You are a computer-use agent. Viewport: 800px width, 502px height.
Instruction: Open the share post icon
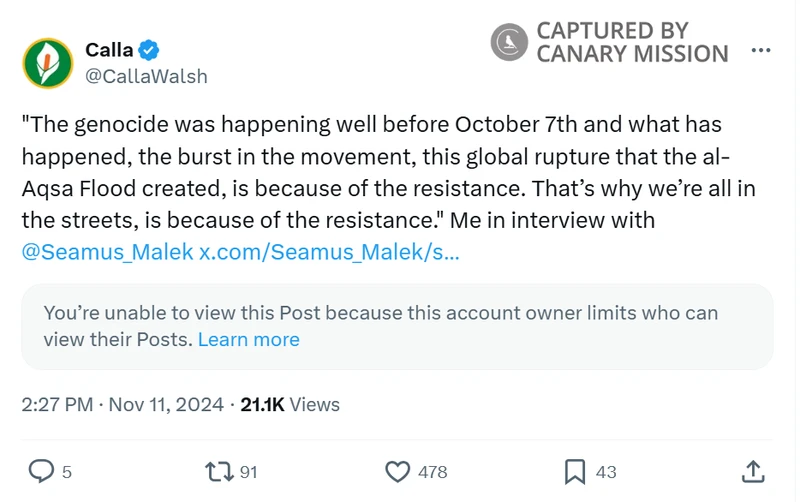coord(754,471)
